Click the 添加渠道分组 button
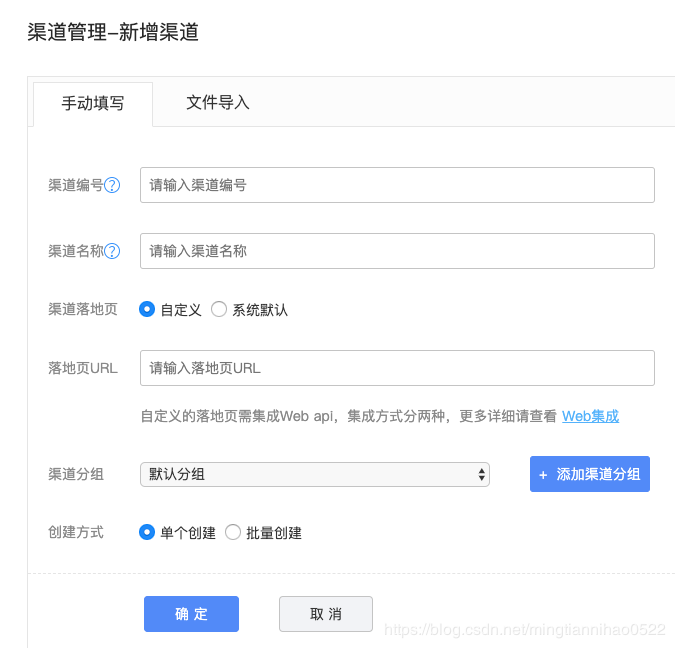 (x=590, y=474)
